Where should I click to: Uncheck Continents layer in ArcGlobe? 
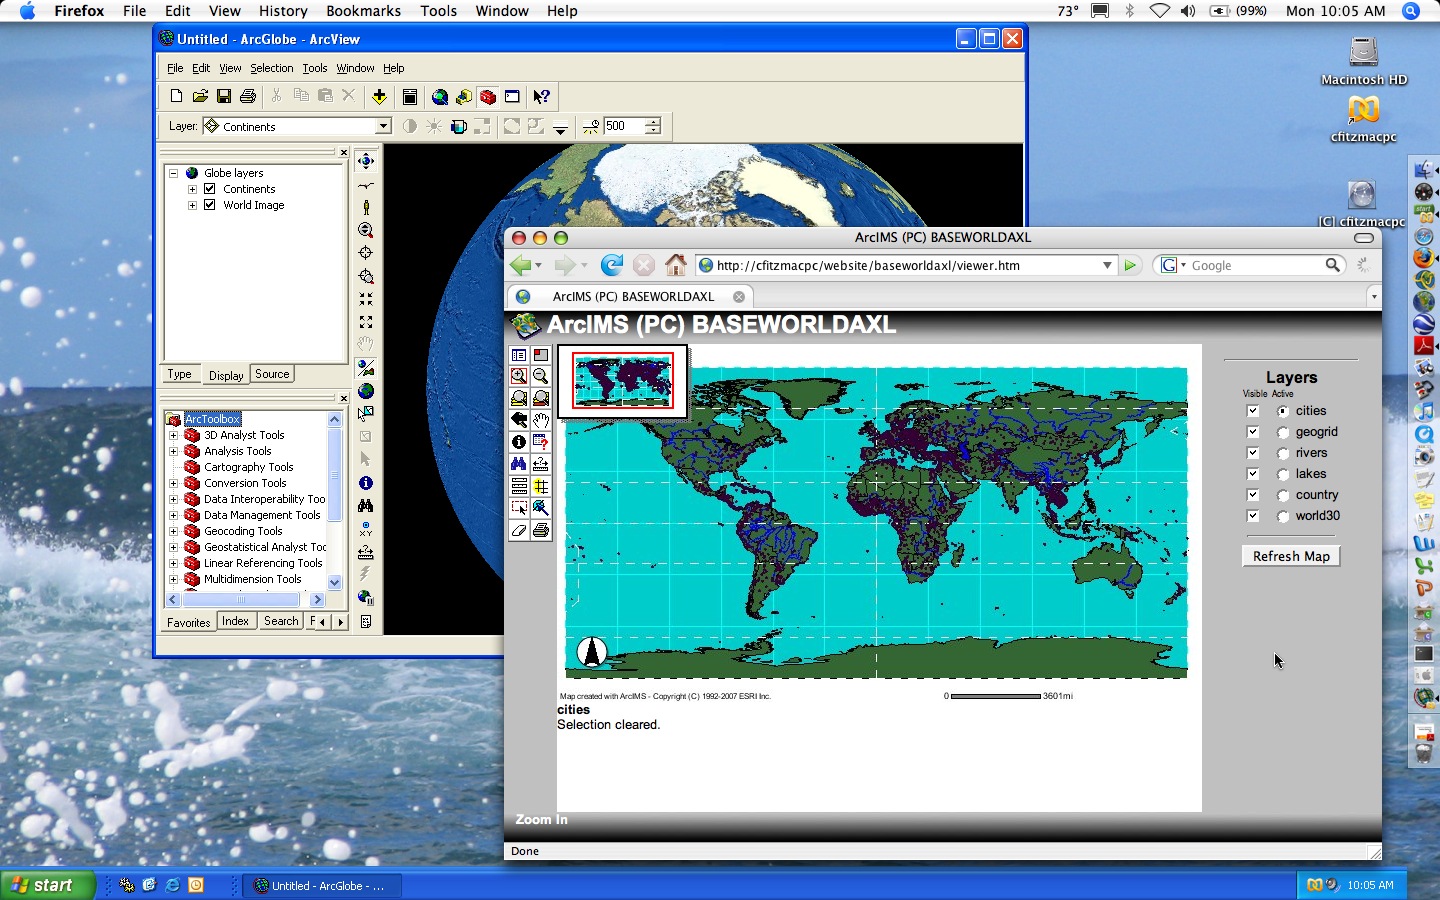[210, 189]
